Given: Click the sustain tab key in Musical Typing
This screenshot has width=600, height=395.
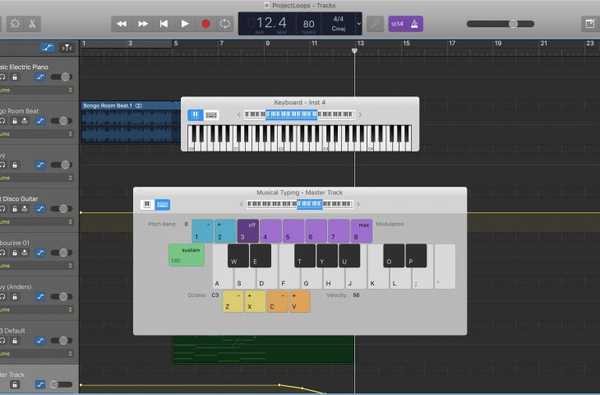Looking at the screenshot, I should click(x=186, y=255).
